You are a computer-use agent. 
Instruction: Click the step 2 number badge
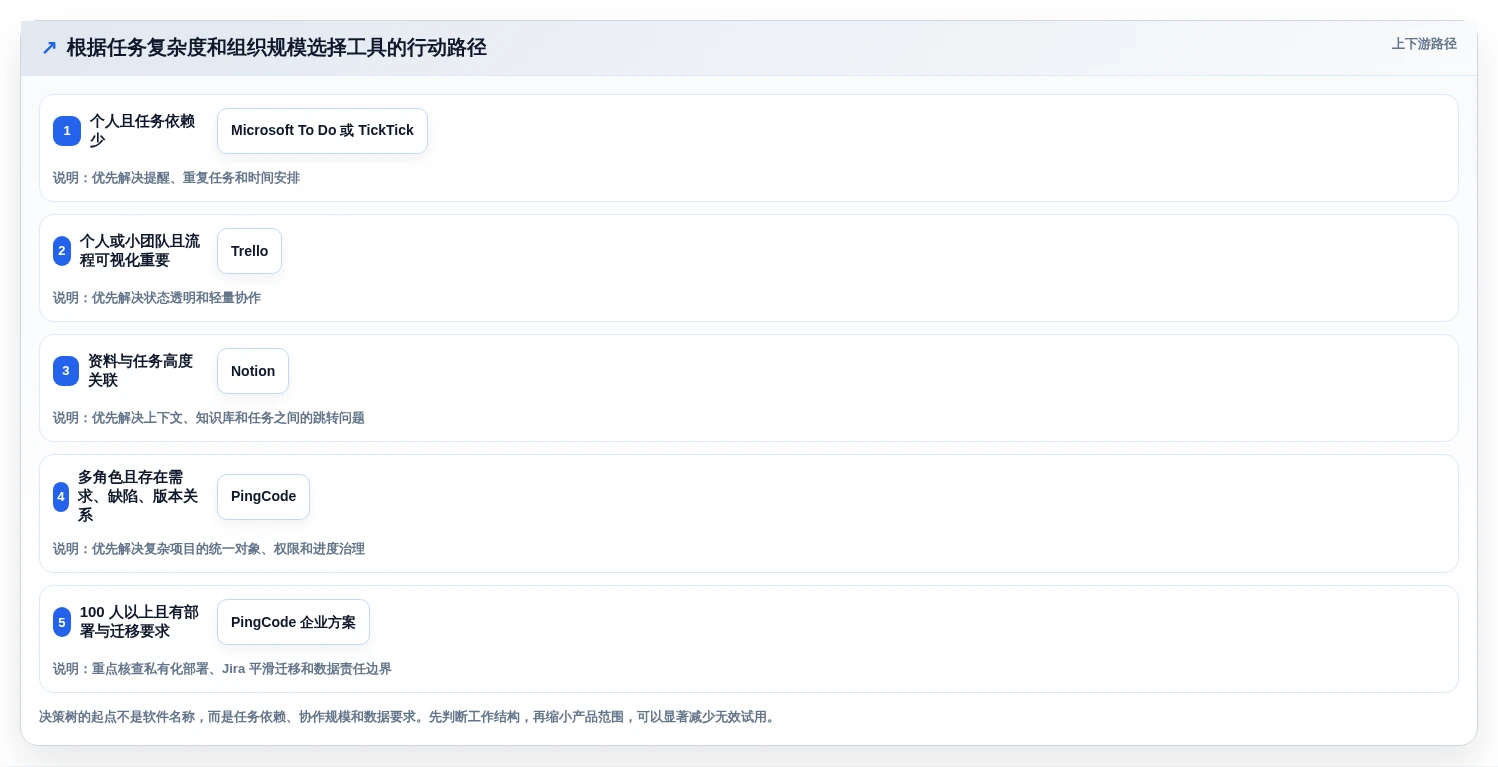click(x=62, y=251)
